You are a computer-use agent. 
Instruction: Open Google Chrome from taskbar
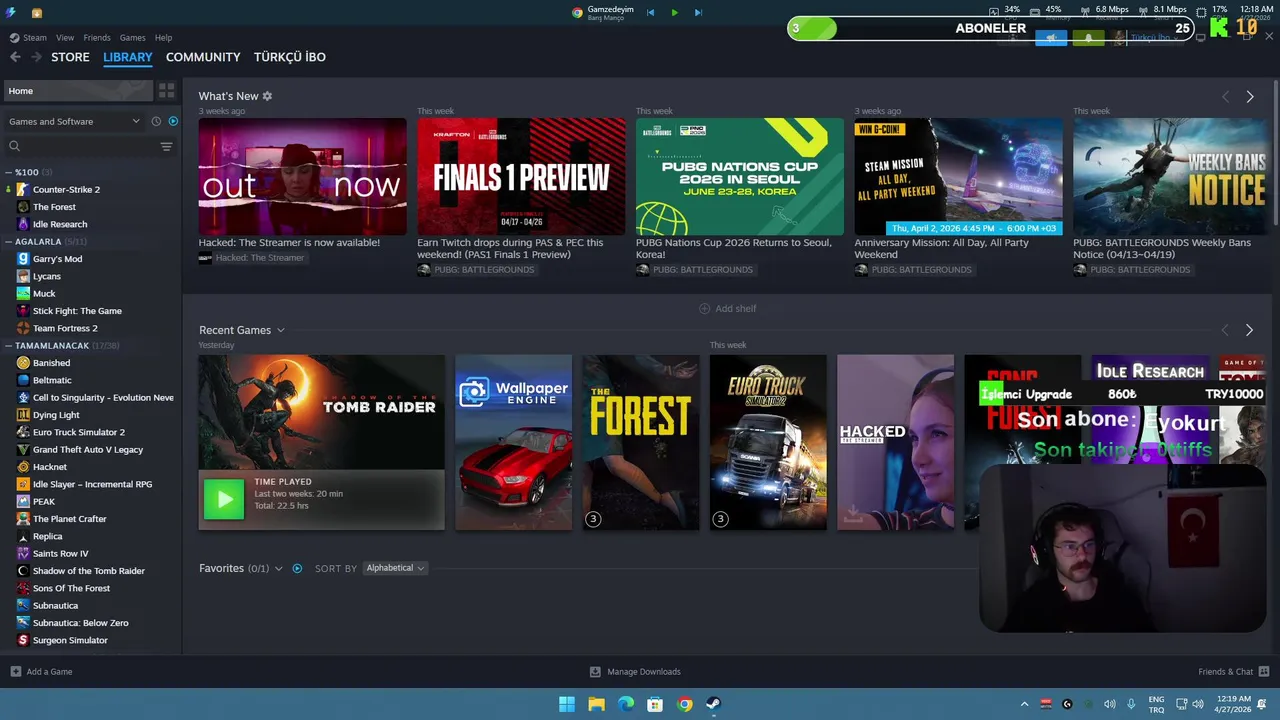tap(684, 704)
